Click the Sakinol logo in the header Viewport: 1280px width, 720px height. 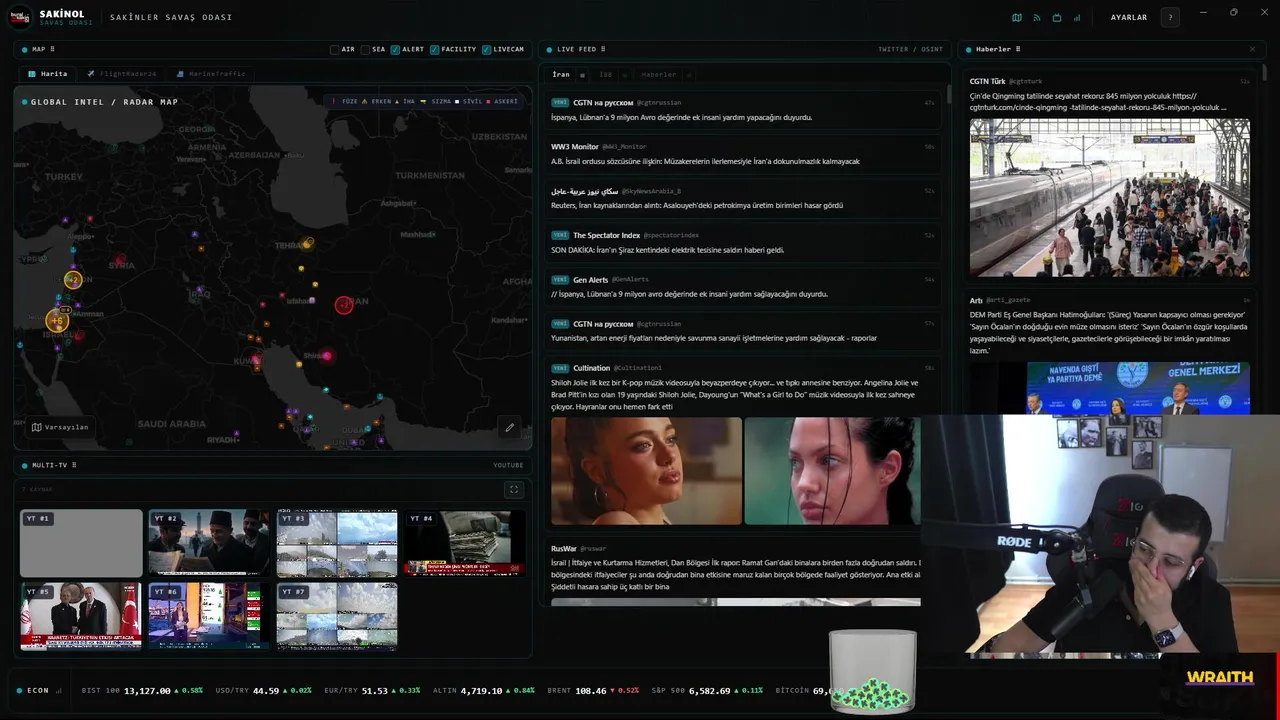(x=22, y=17)
